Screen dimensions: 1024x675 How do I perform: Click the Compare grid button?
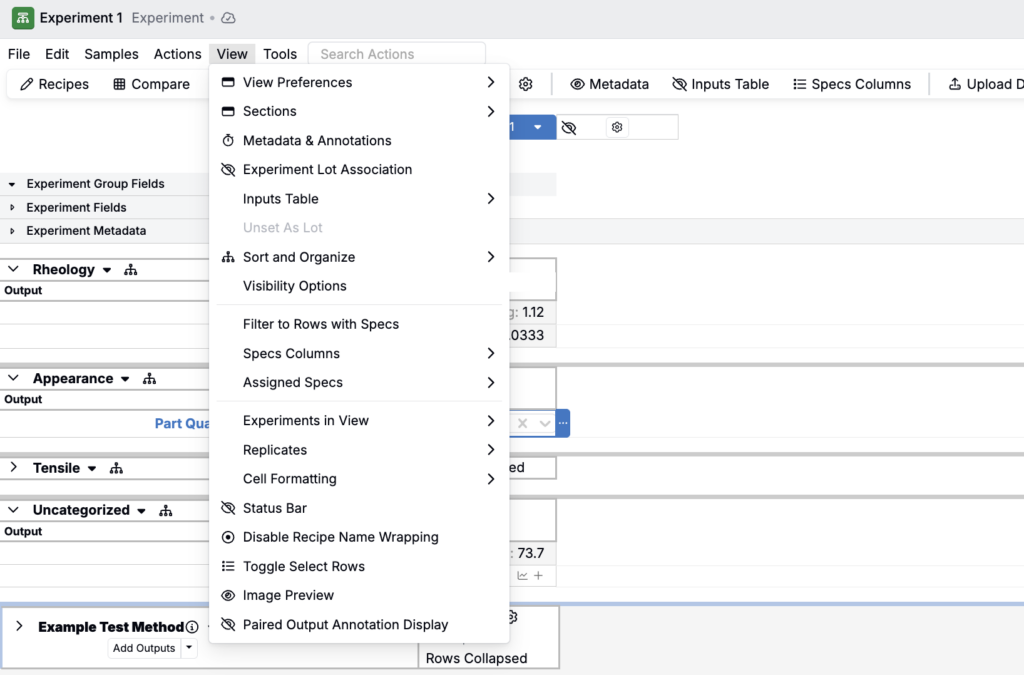pyautogui.click(x=151, y=84)
